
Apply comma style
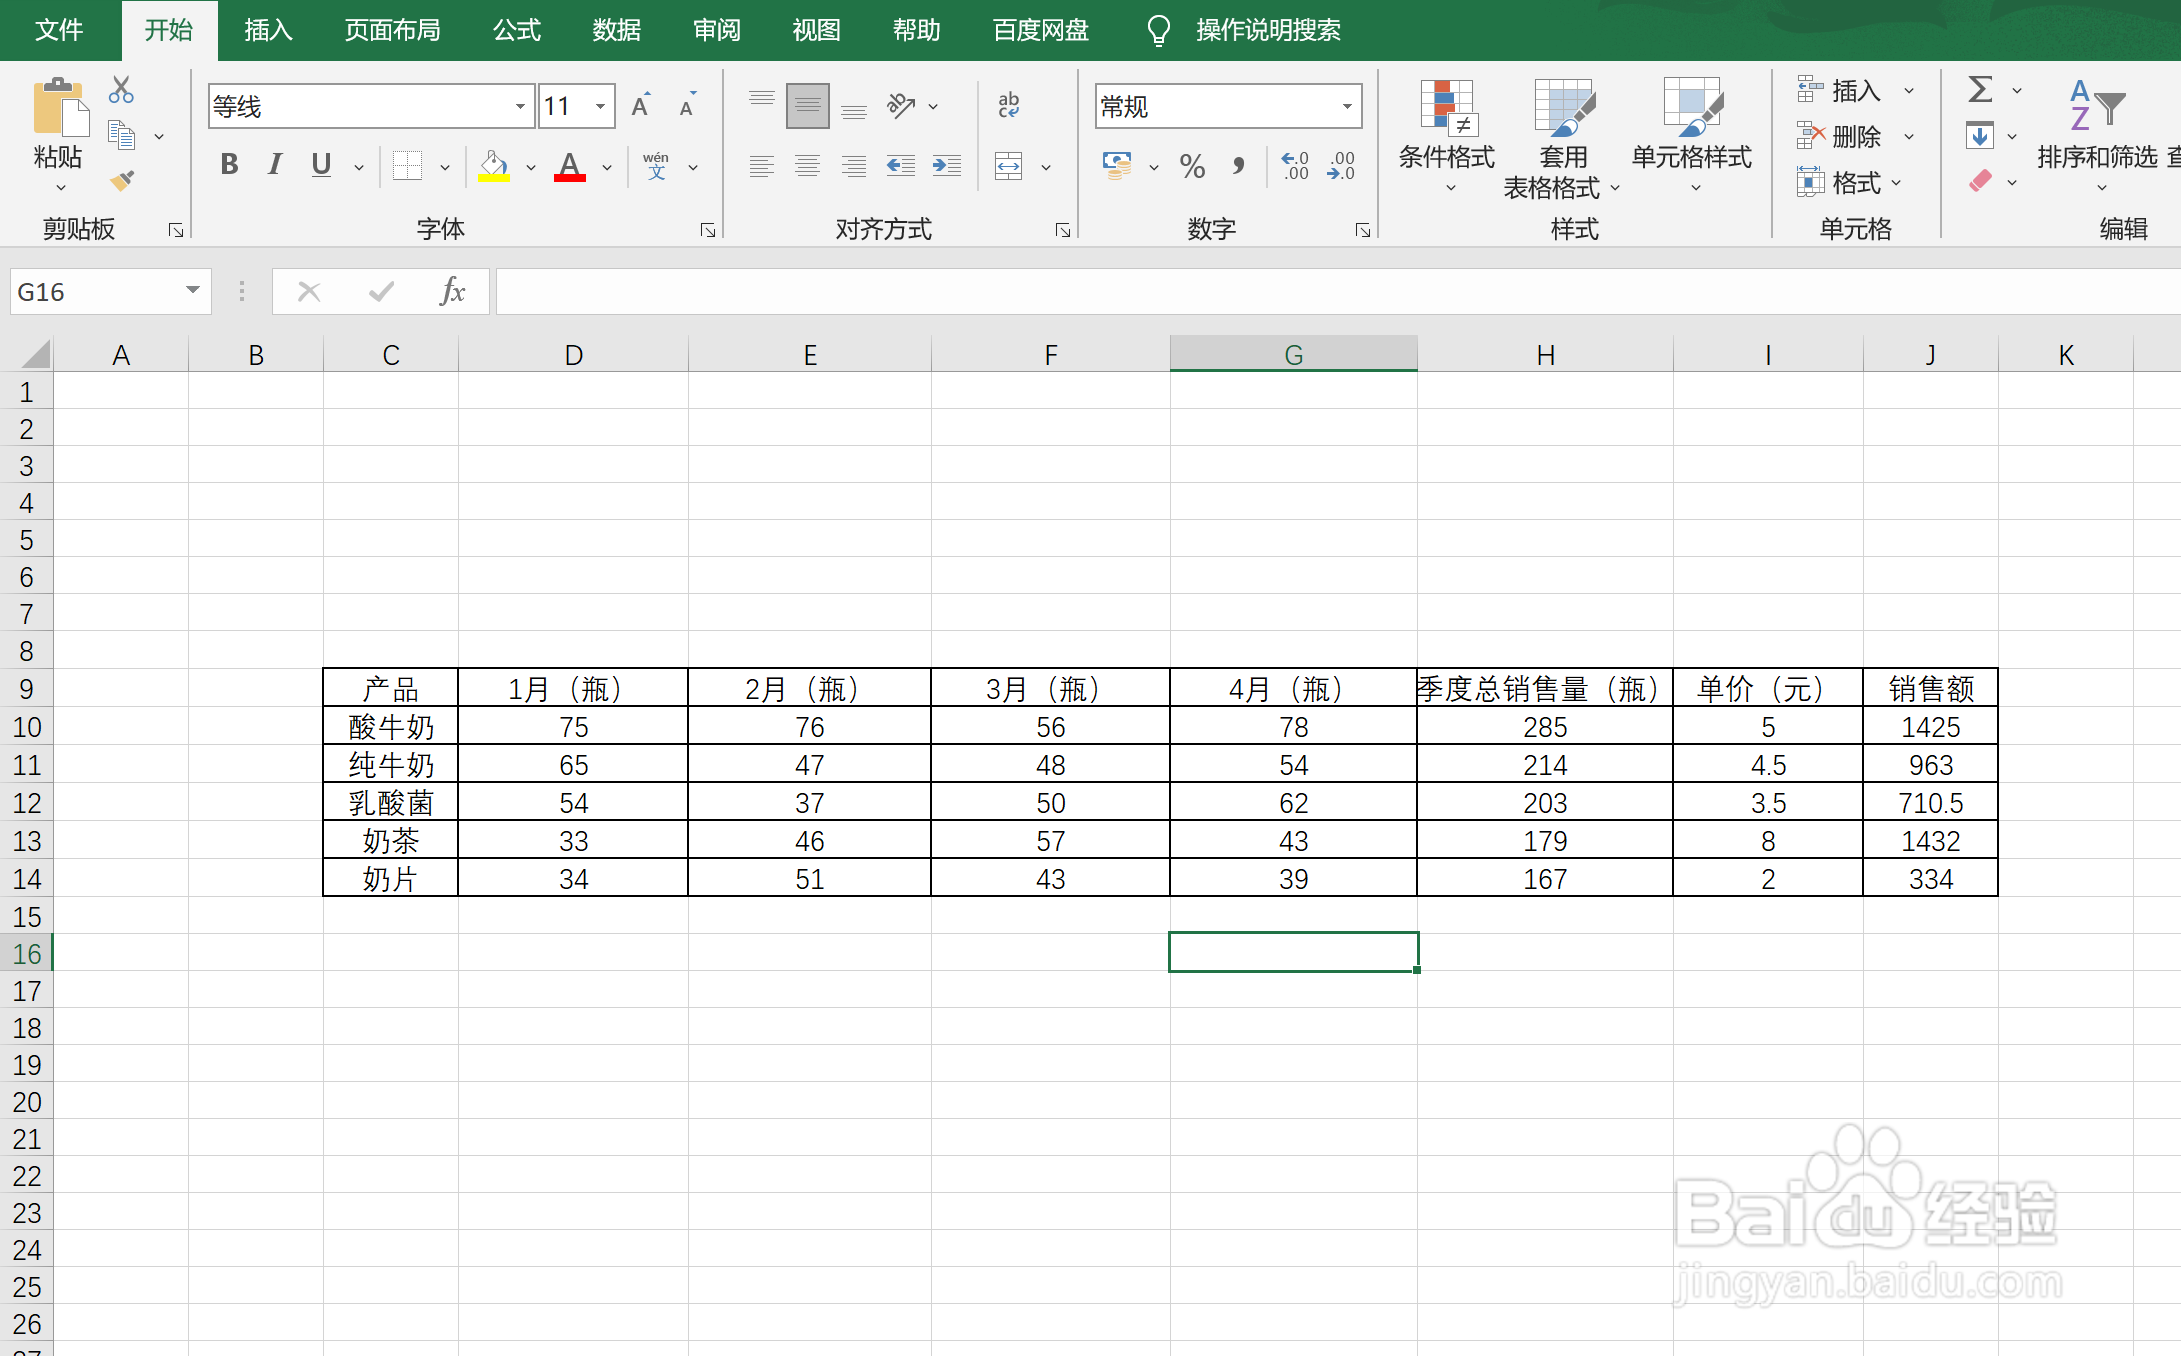coord(1239,165)
